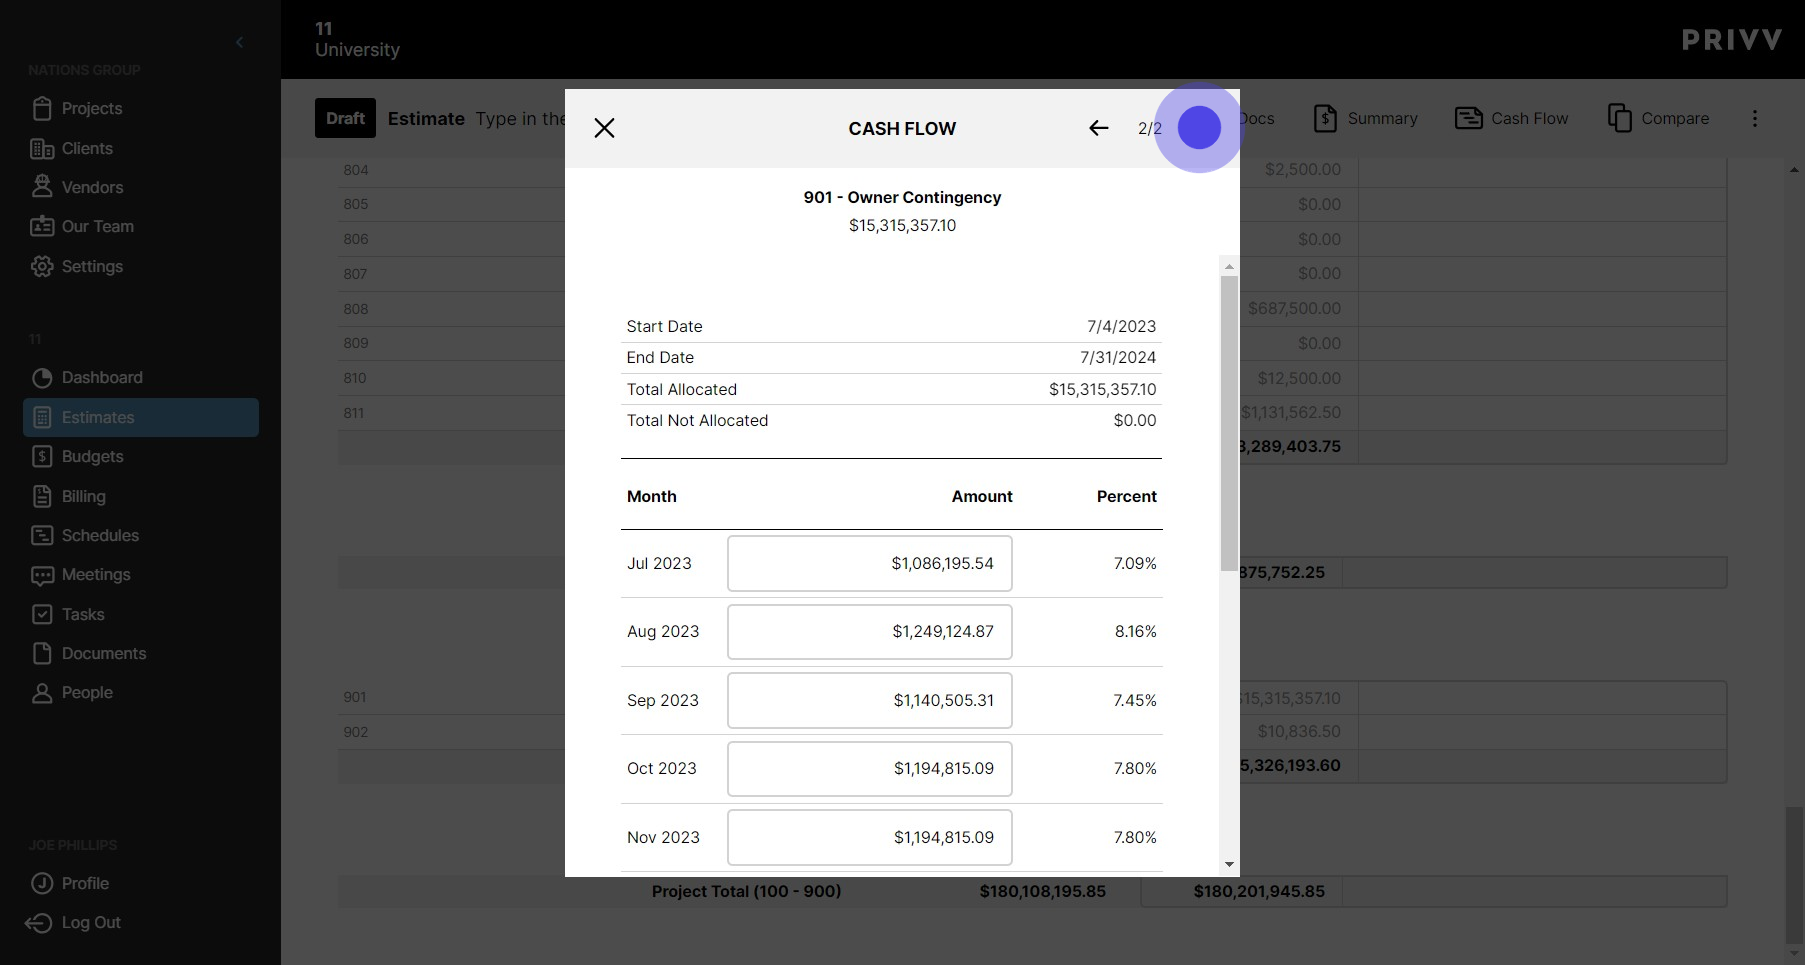Open the Summary view

(1365, 118)
